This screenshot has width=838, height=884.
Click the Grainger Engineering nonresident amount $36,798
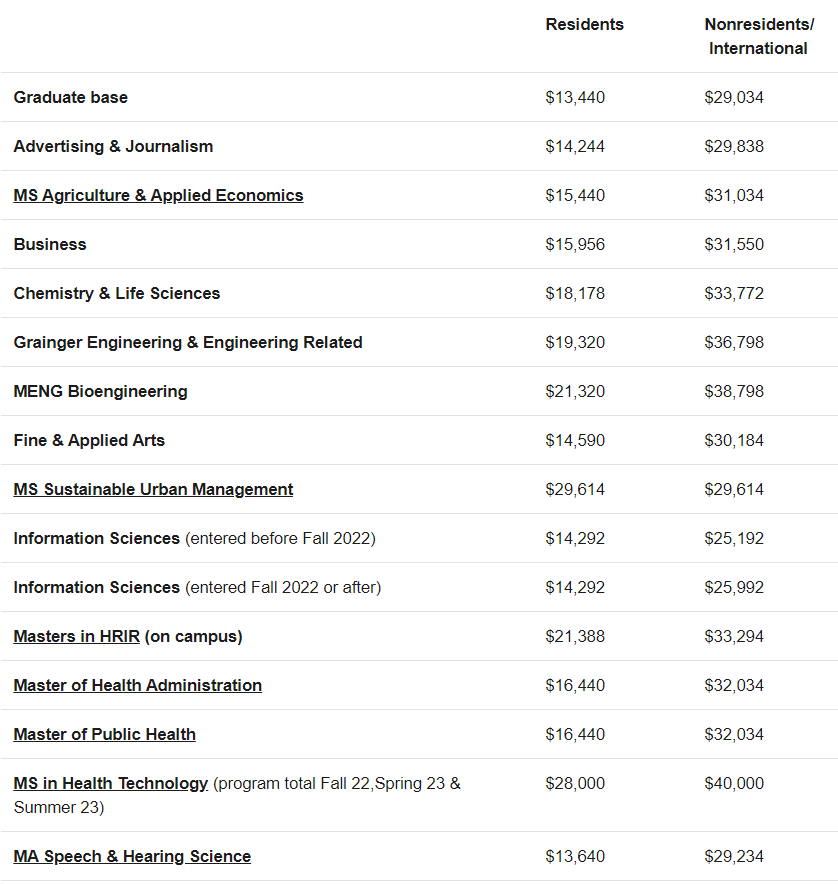[x=734, y=343]
